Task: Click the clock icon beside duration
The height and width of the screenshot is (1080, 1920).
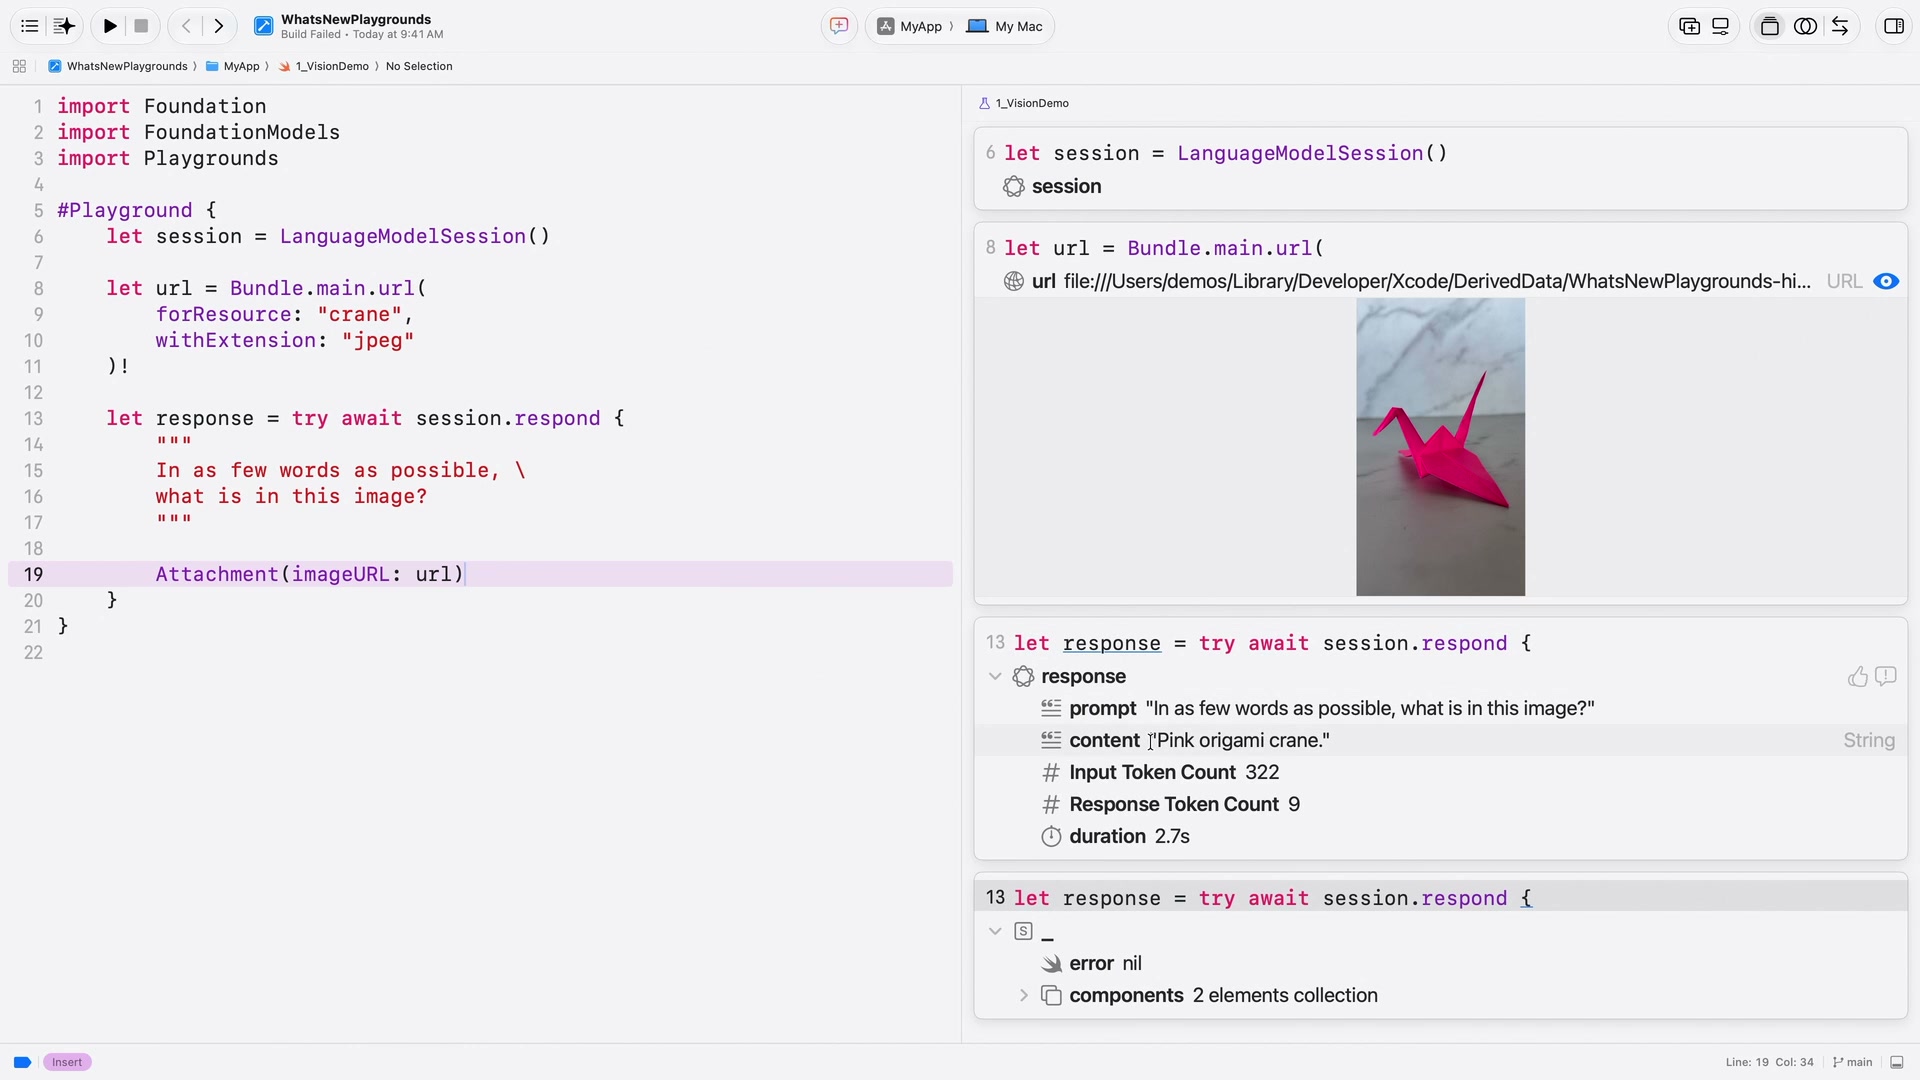Action: [1051, 837]
